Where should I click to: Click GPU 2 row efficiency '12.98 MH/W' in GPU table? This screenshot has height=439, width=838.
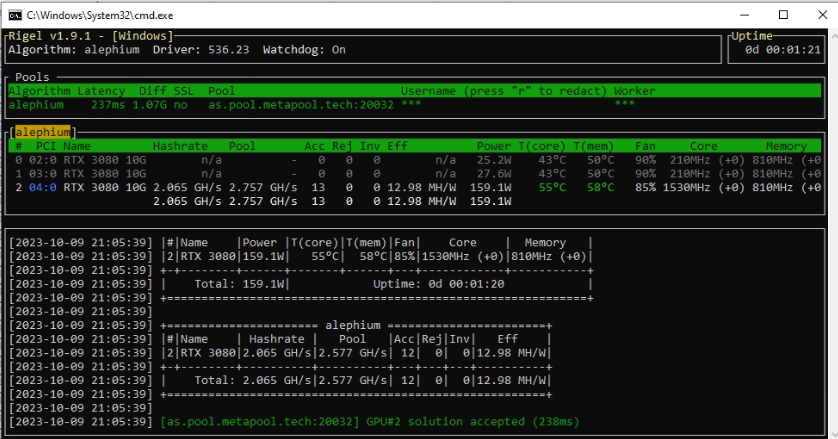422,188
